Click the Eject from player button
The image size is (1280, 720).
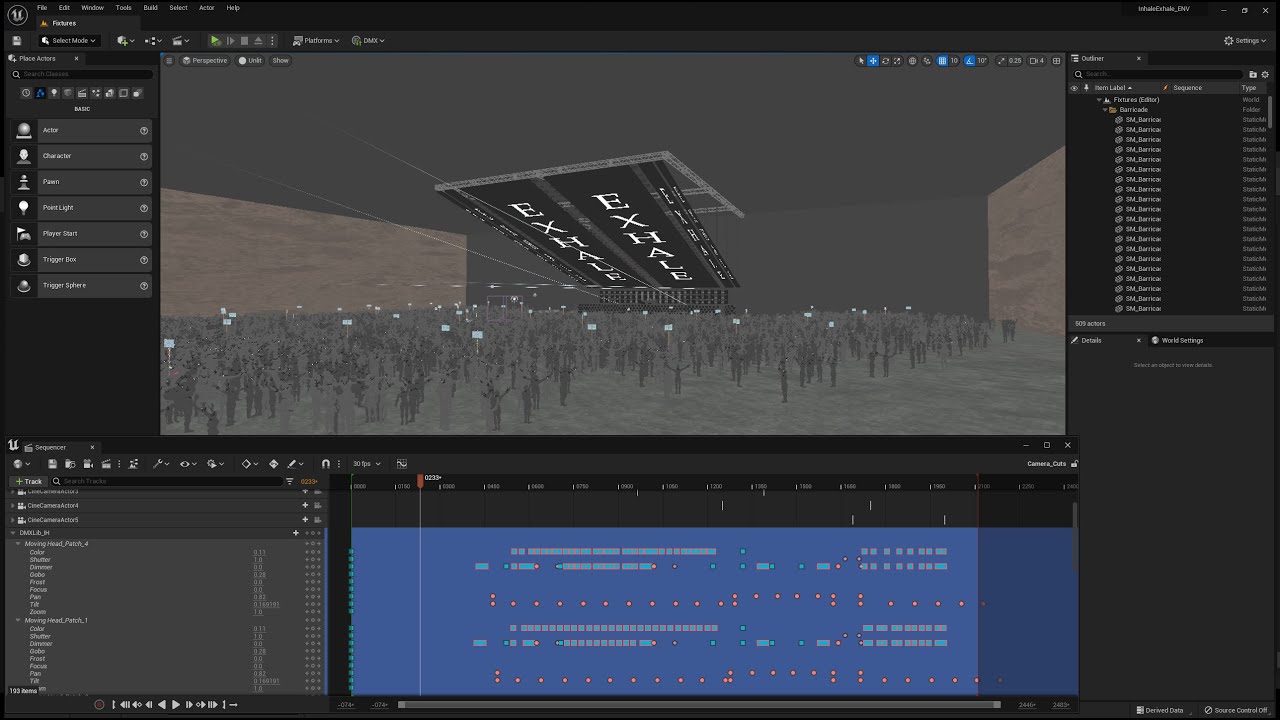click(257, 41)
